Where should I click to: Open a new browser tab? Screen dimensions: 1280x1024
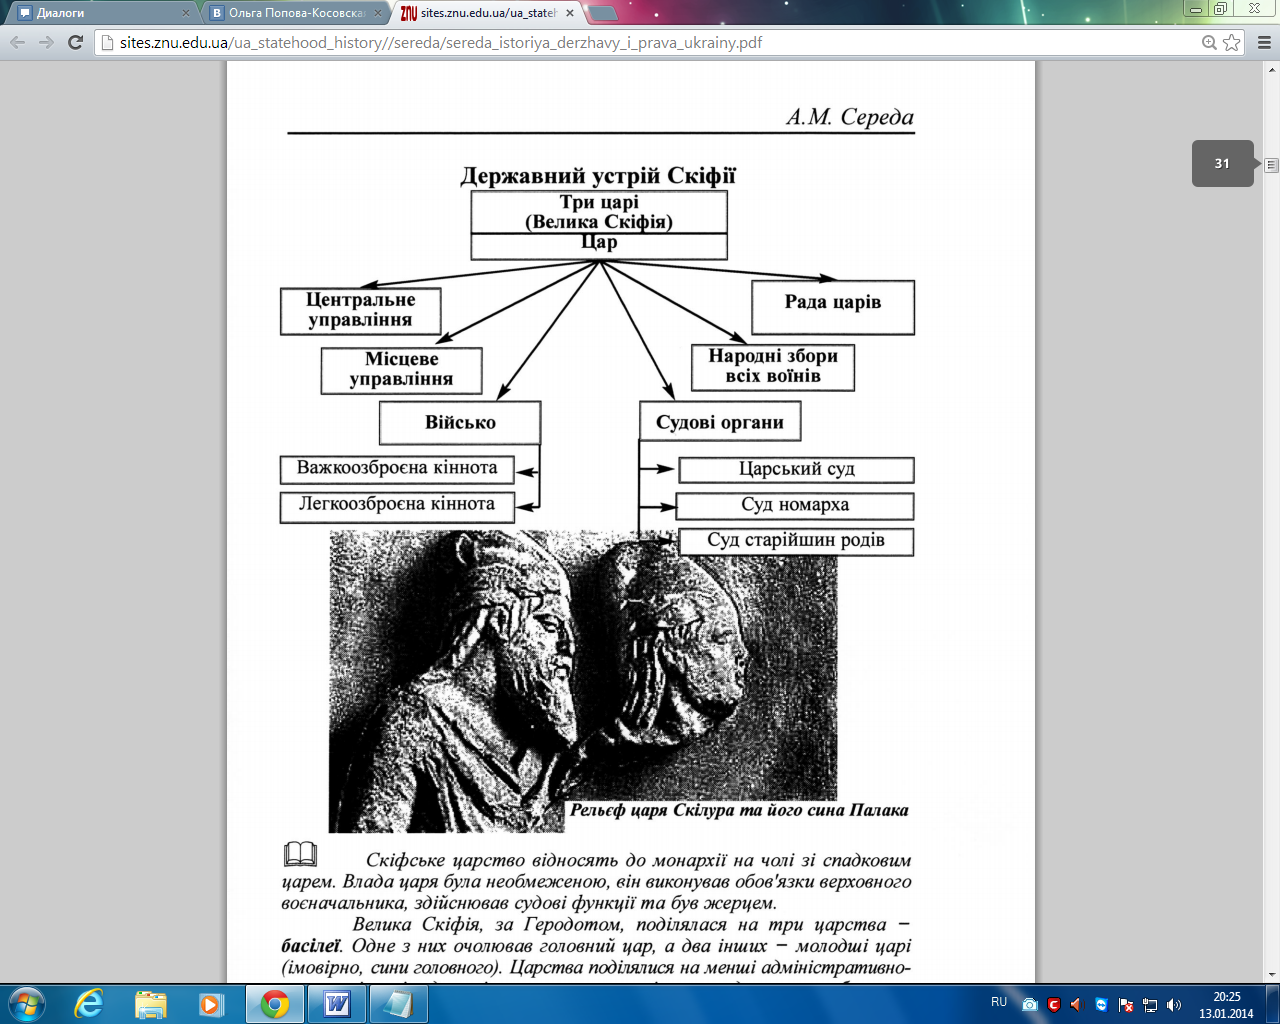[602, 13]
